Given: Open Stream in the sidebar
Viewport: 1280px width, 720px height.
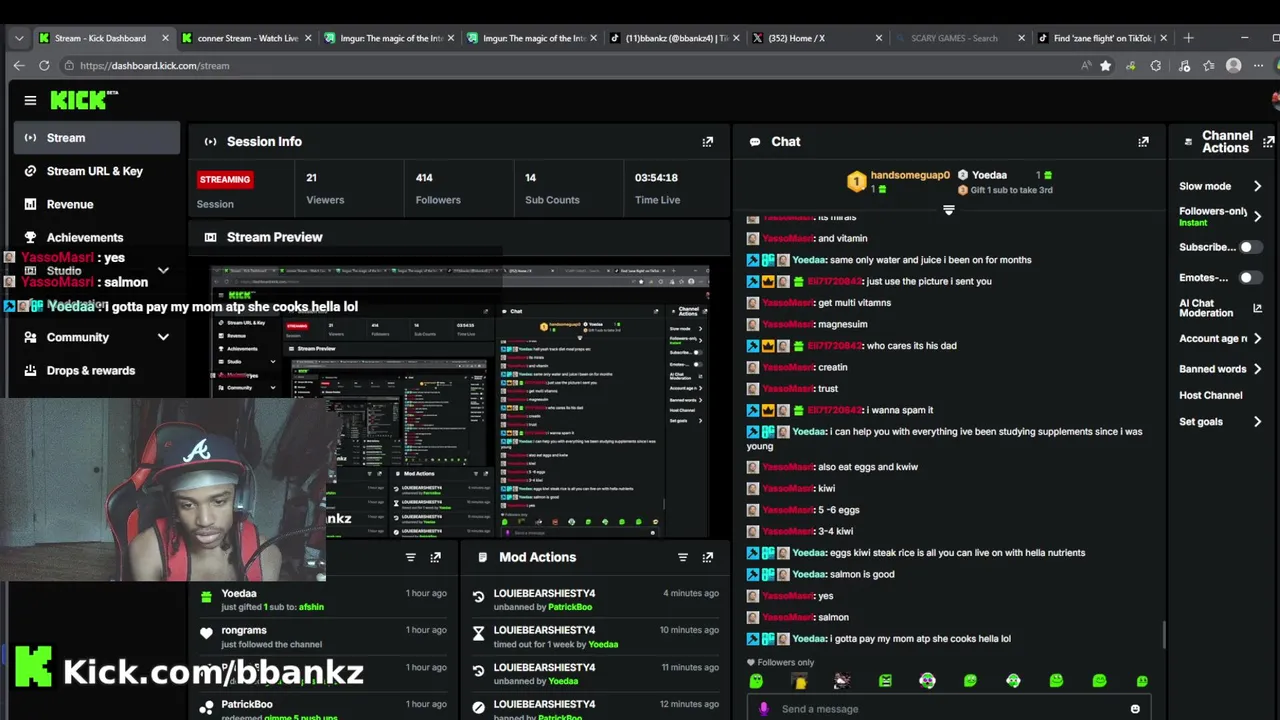Looking at the screenshot, I should [97, 138].
